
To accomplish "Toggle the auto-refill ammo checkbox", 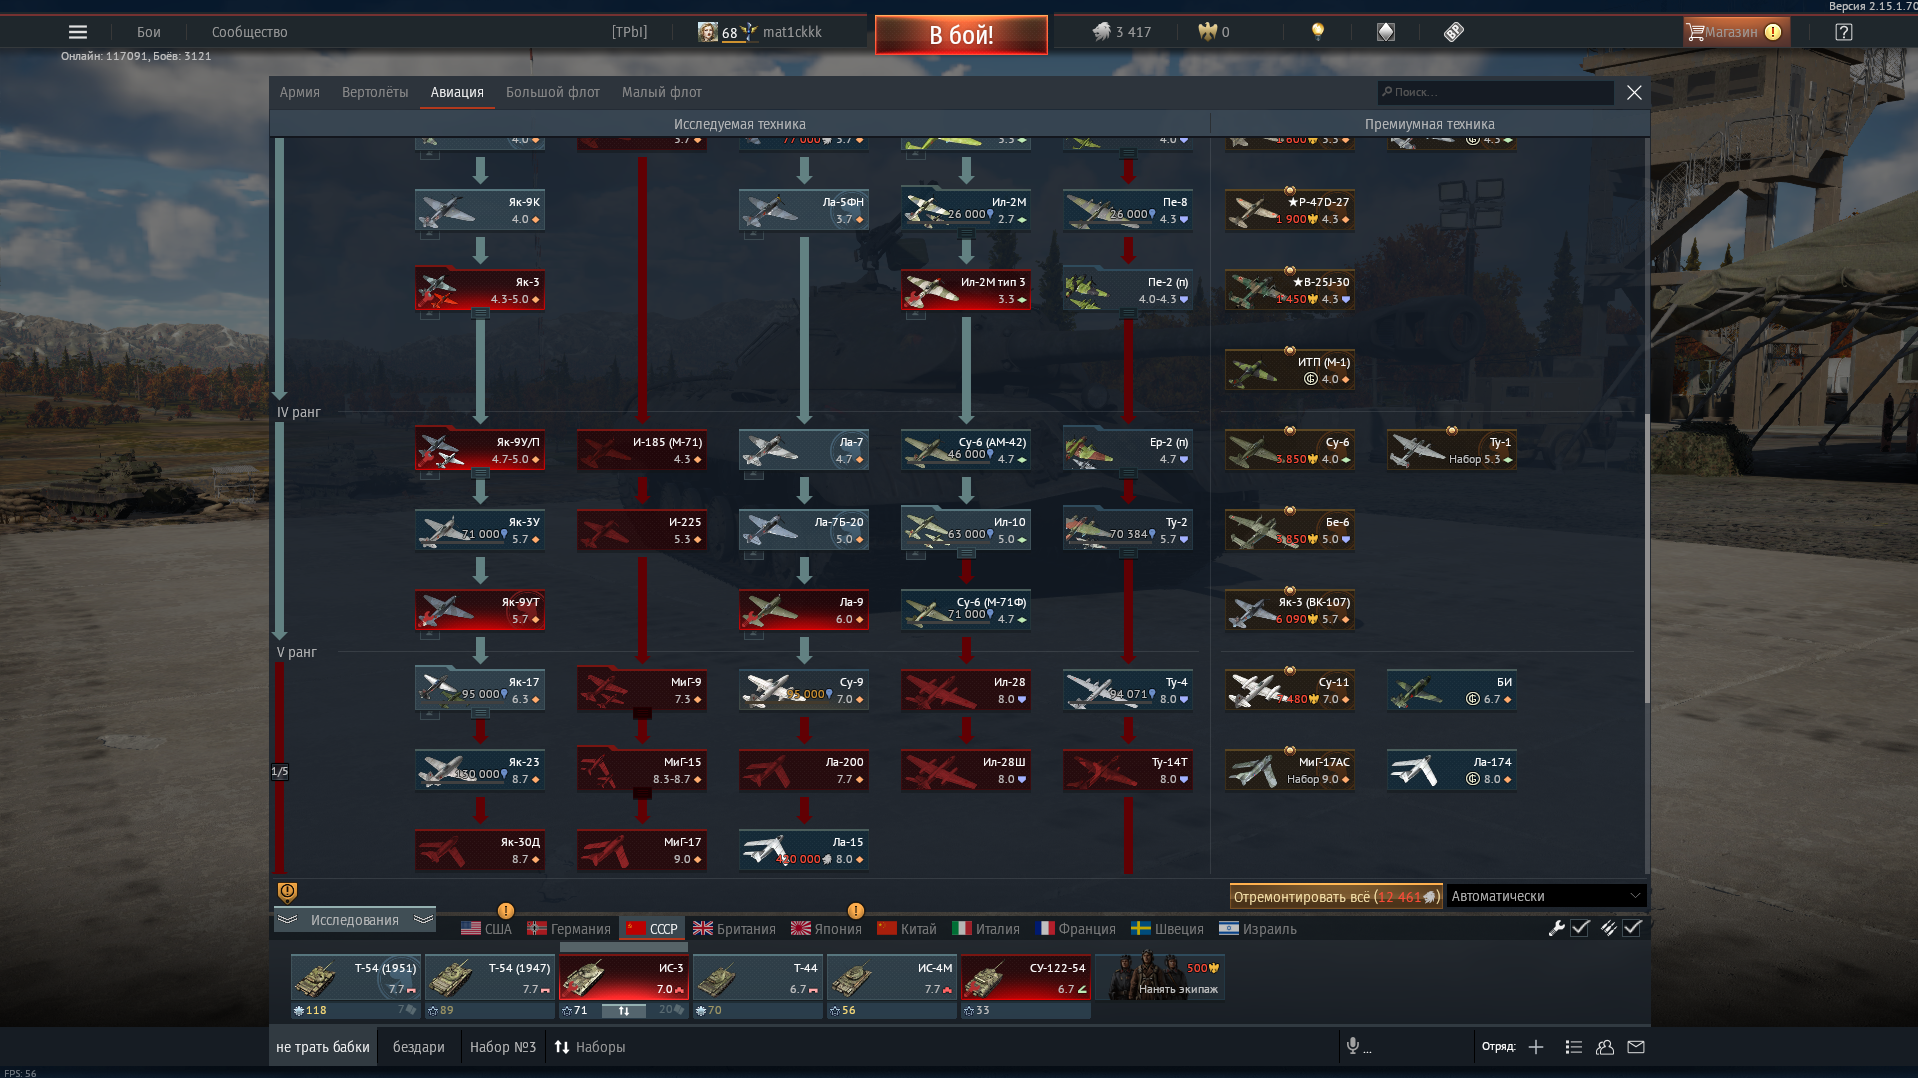I will coord(1632,928).
